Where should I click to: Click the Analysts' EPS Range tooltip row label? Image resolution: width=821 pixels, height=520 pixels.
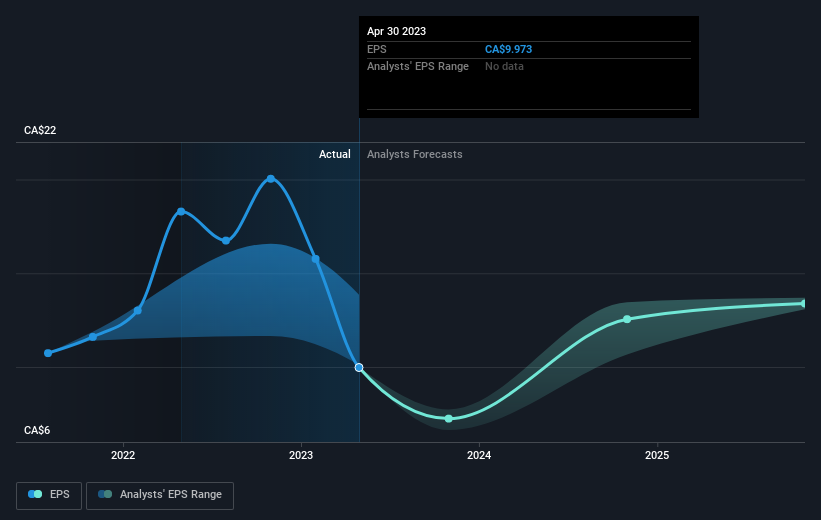(418, 67)
